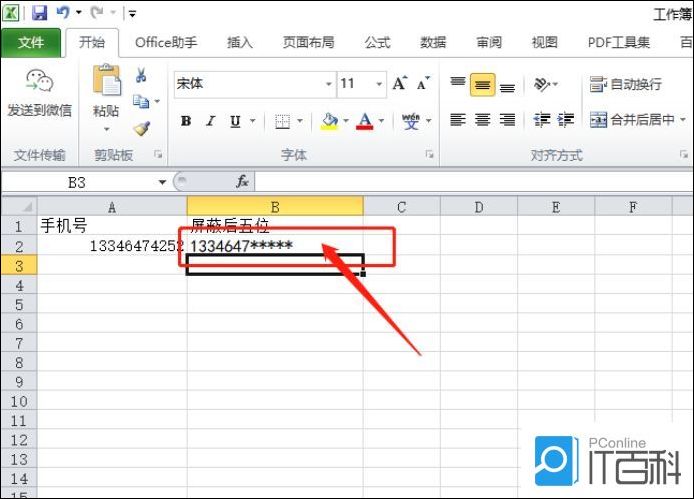The height and width of the screenshot is (499, 694).
Task: Click the Increase Indent icon
Action: pos(566,120)
